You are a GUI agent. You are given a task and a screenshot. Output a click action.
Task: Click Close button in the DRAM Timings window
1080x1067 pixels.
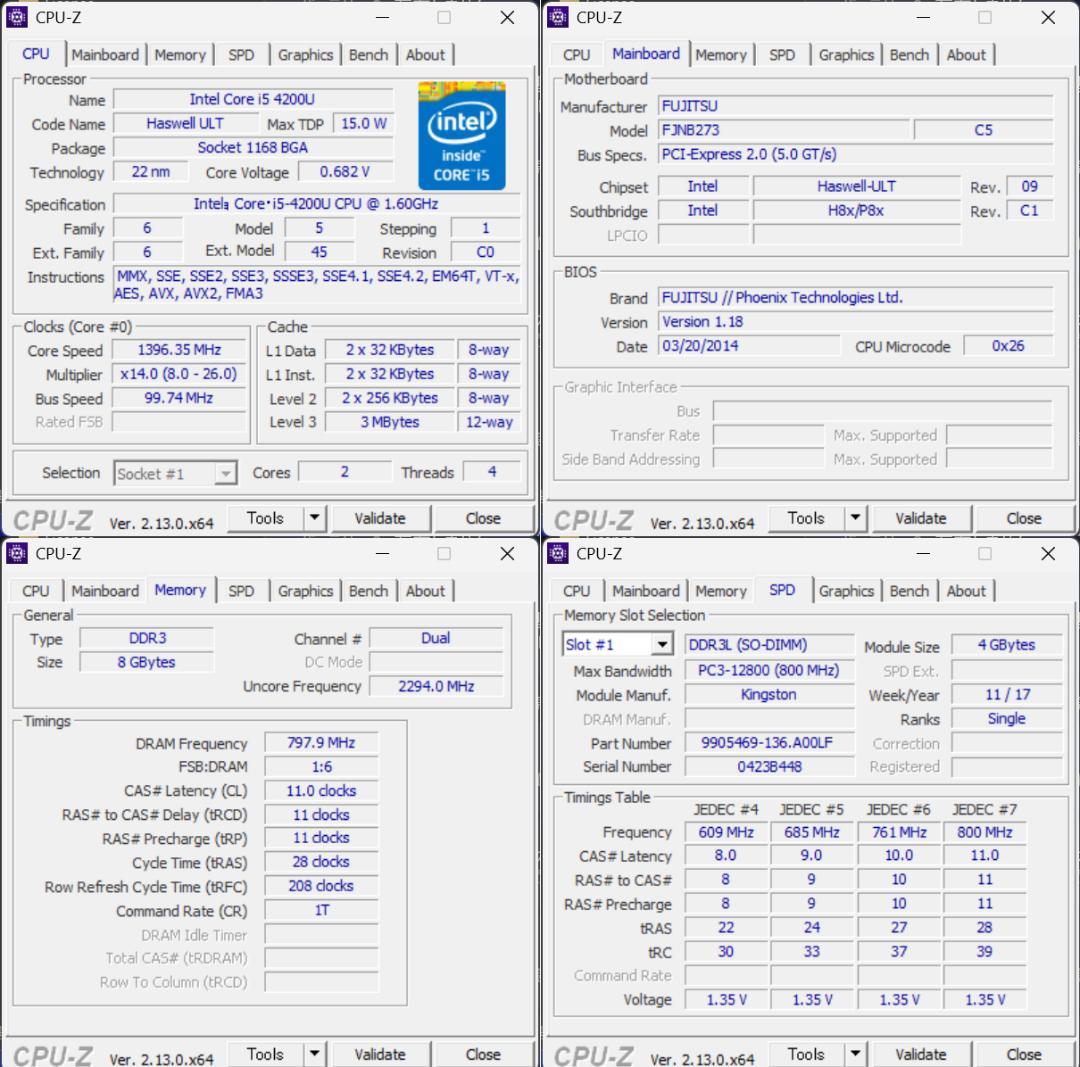click(x=483, y=1055)
